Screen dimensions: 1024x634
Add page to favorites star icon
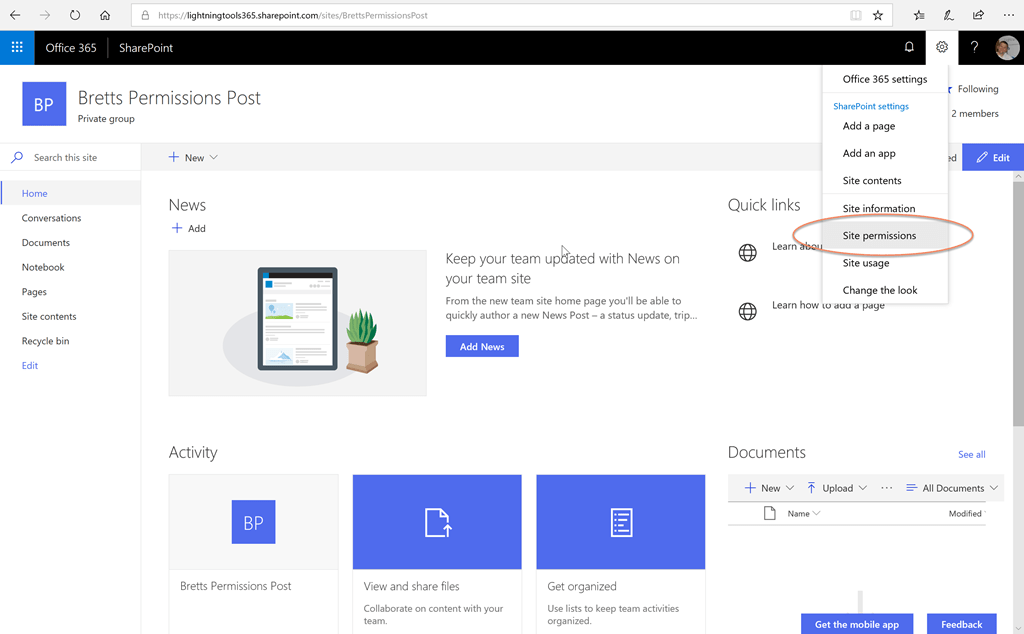[x=878, y=15]
